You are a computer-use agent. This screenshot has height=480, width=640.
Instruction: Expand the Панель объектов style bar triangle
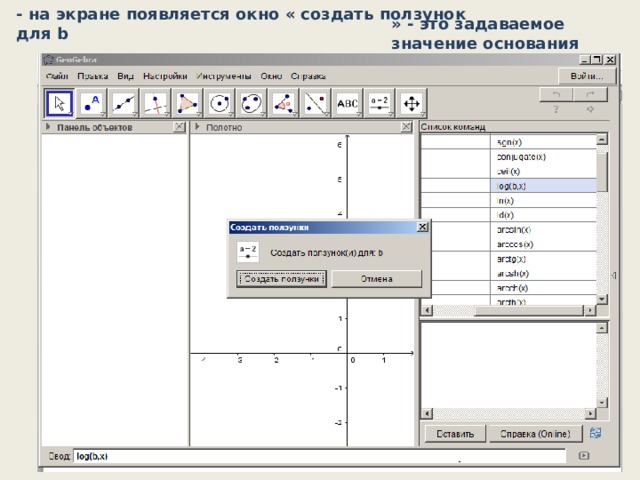pyautogui.click(x=48, y=127)
